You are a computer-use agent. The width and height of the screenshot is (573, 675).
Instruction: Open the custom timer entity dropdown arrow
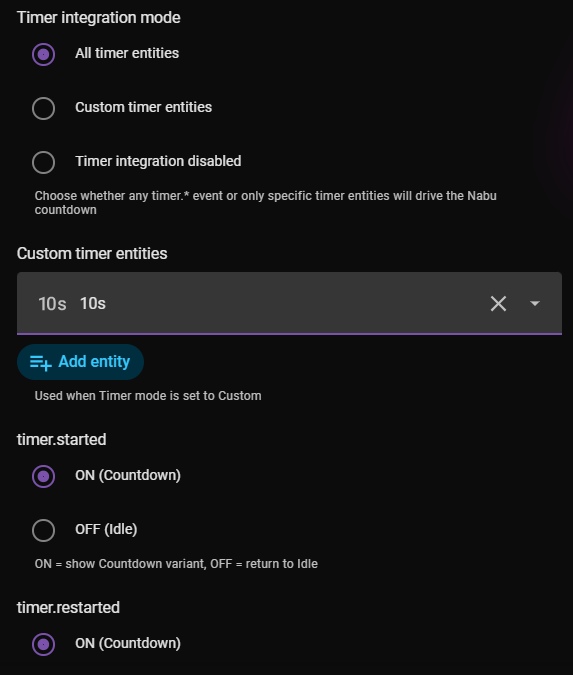pos(535,303)
